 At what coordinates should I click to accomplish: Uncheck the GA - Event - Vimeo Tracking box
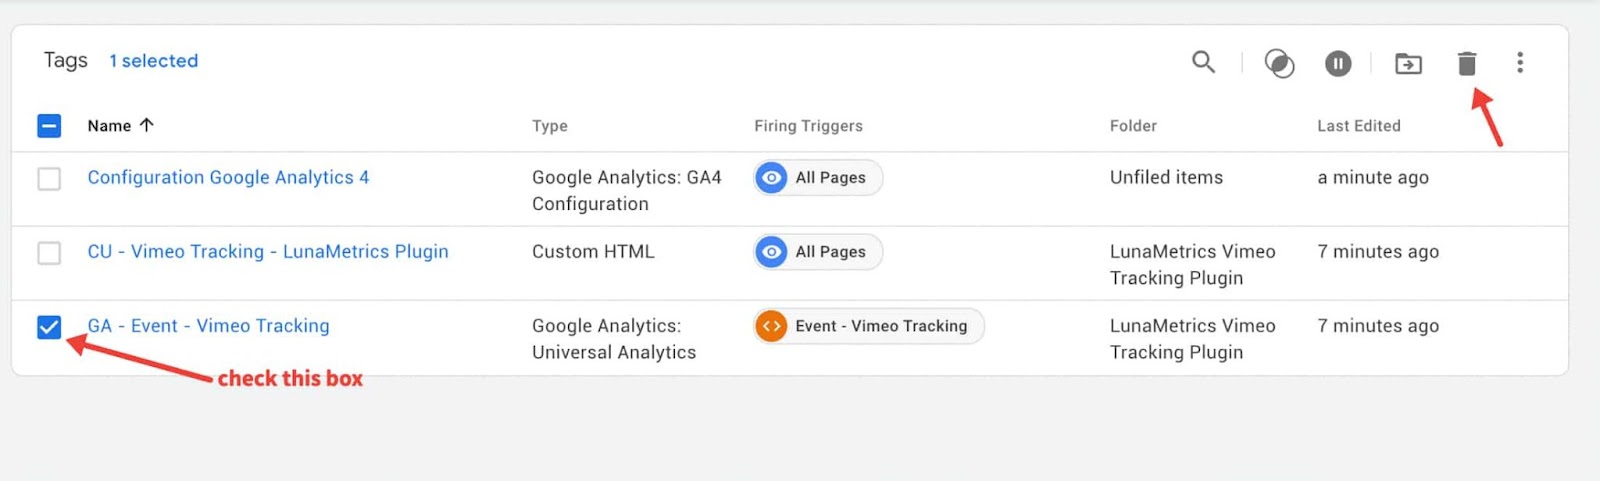point(49,327)
